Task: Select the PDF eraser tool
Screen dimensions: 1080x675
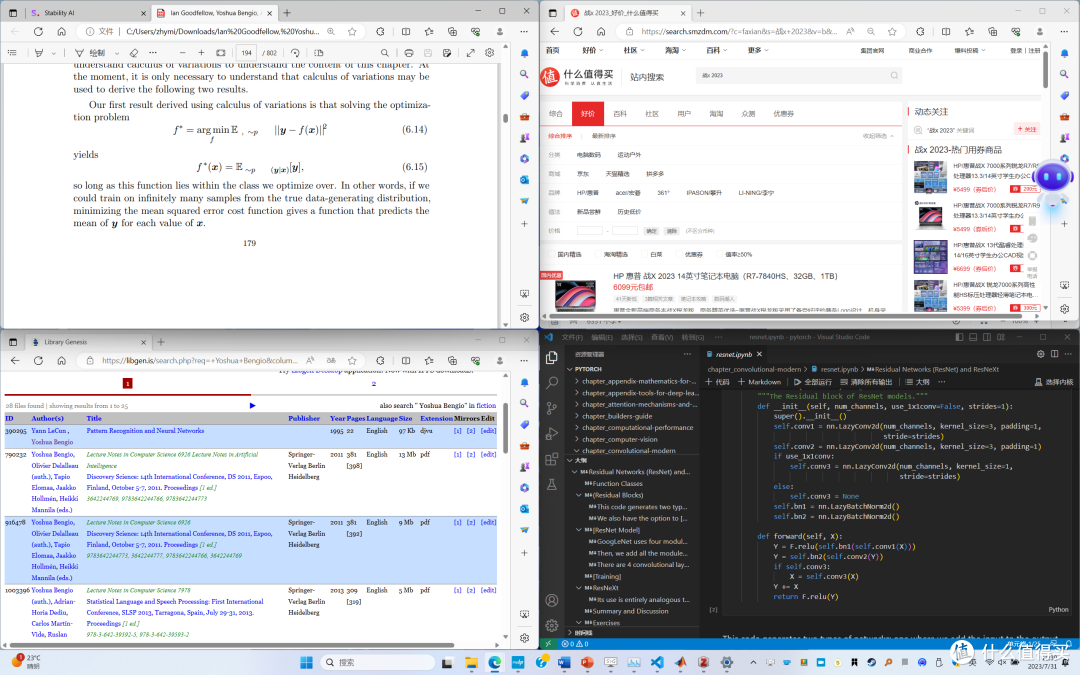Action: pyautogui.click(x=134, y=53)
